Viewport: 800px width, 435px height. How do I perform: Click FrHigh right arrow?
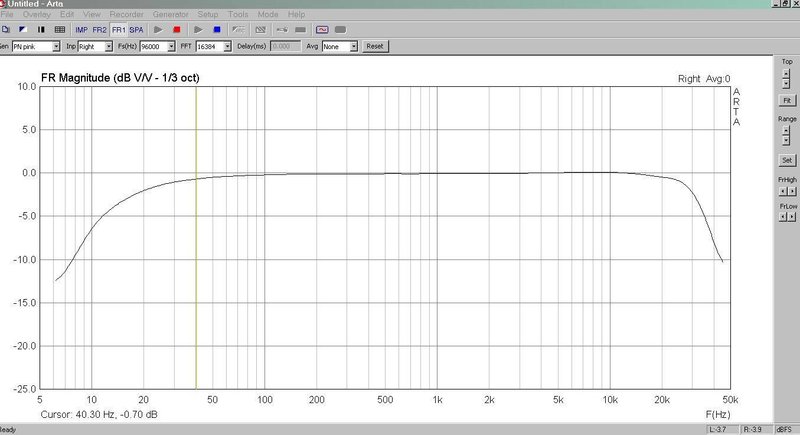(792, 191)
